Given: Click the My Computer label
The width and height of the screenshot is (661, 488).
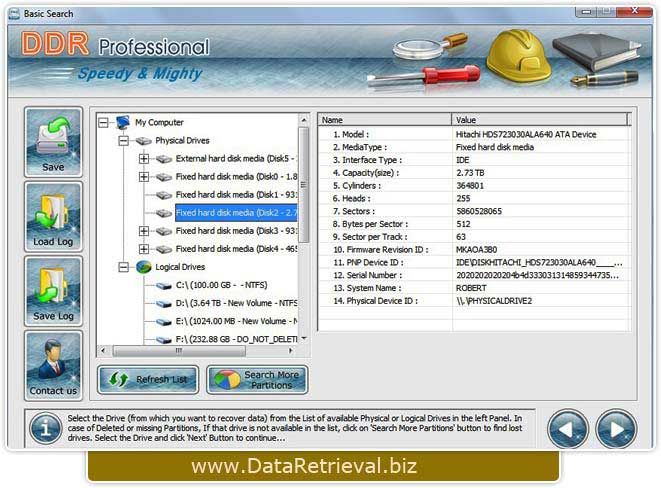Looking at the screenshot, I should click(159, 122).
